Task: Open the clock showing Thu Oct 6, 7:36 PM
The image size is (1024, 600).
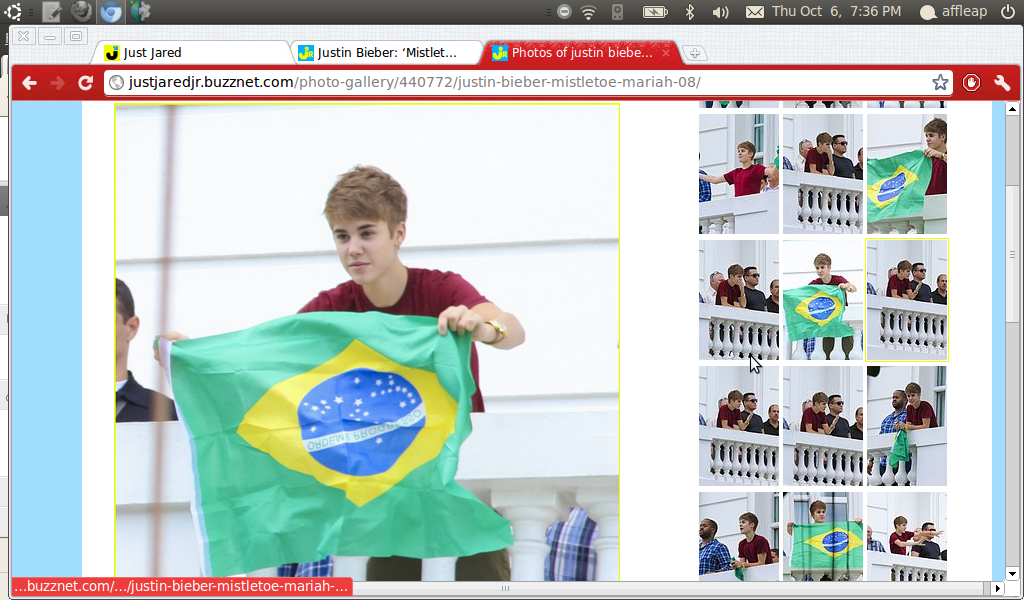Action: 837,12
